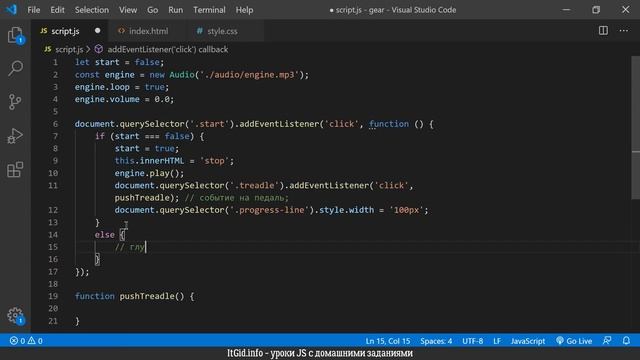Click the Russian comment after pushTreadle
Screen dimensions: 640x360
(237, 198)
